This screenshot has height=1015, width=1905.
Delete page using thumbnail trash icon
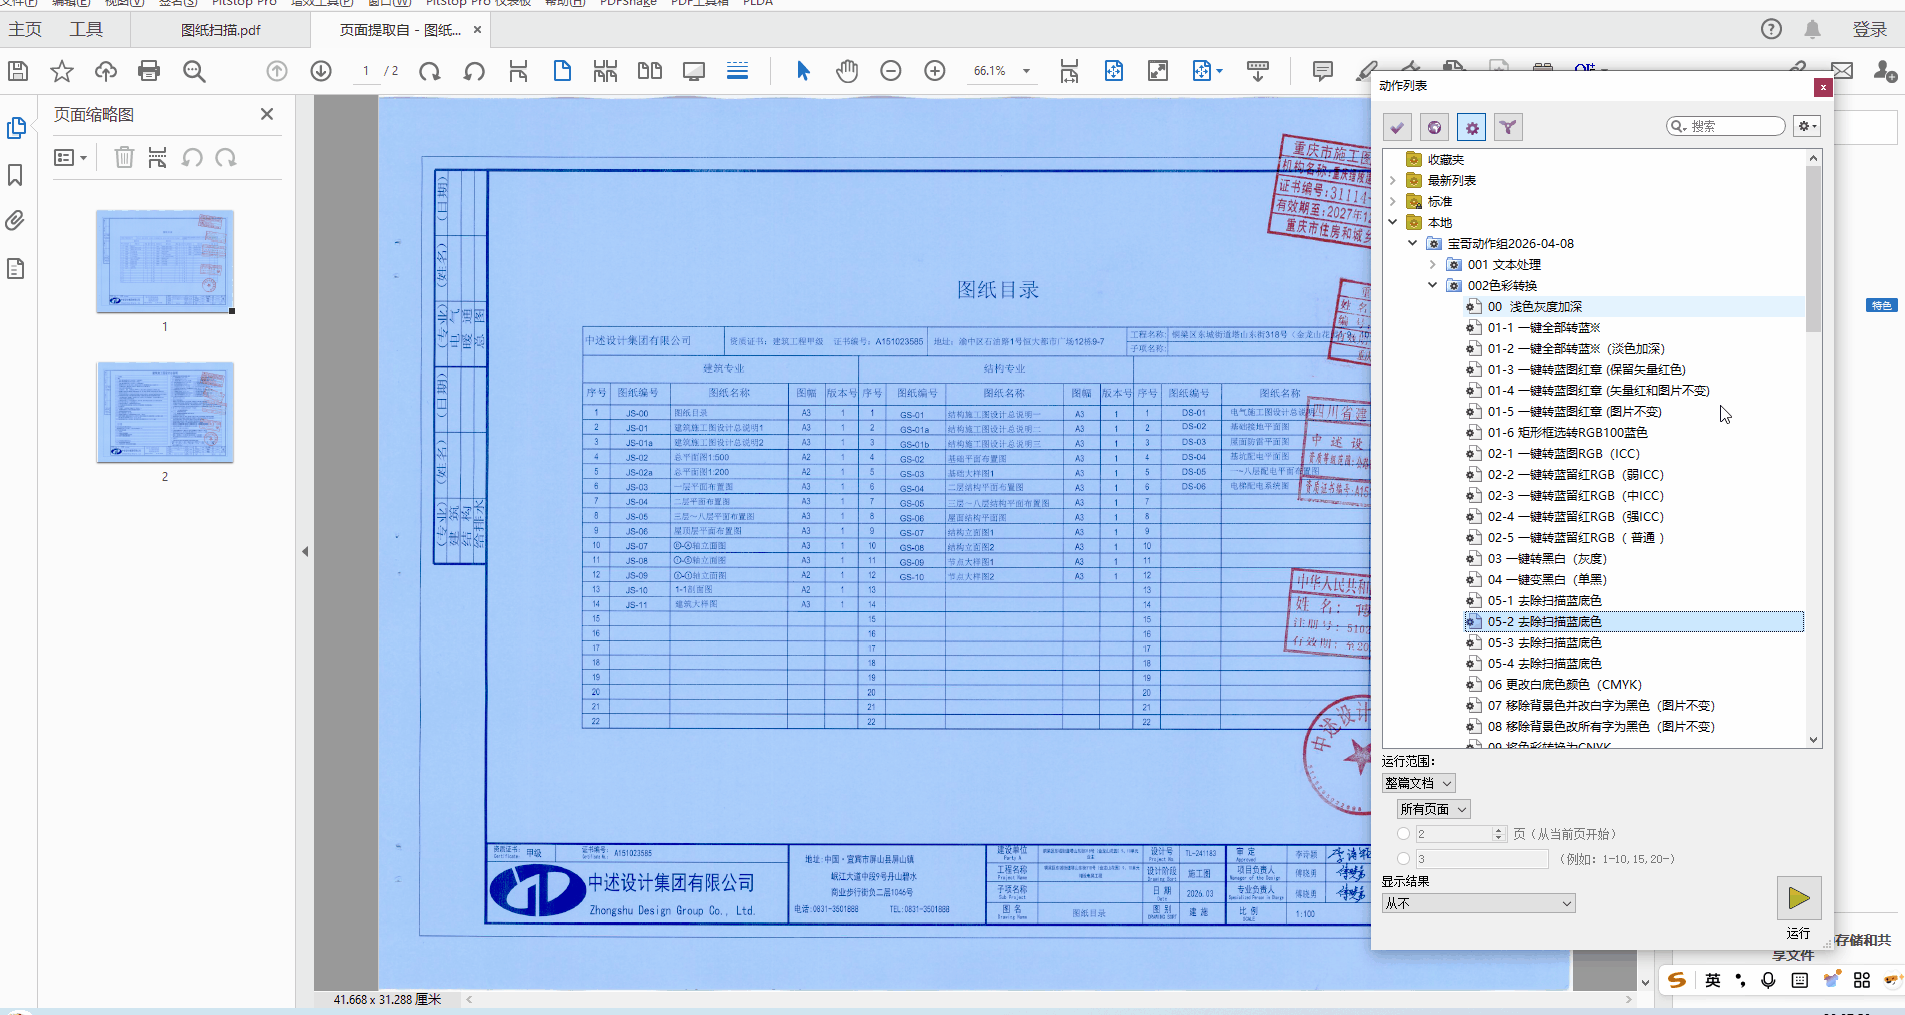(124, 158)
